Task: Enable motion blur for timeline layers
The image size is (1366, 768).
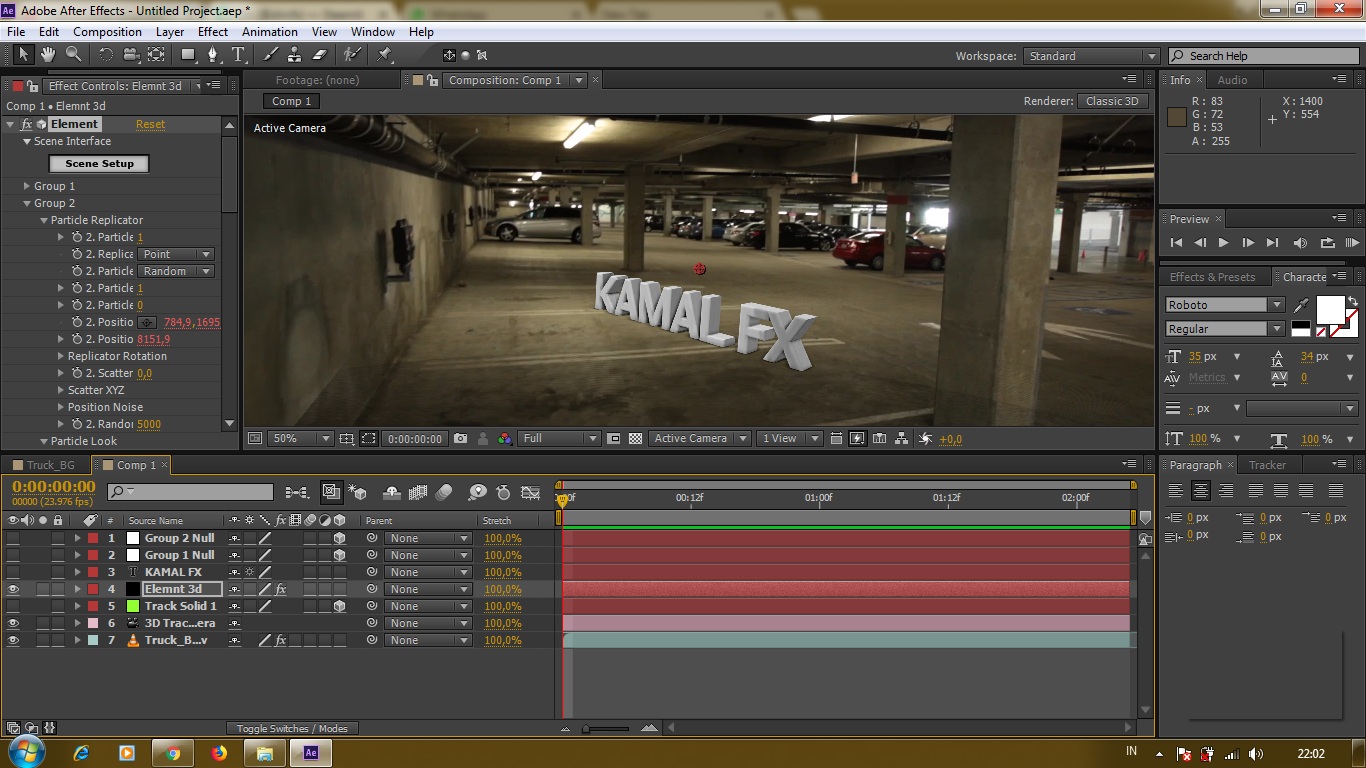Action: click(444, 492)
